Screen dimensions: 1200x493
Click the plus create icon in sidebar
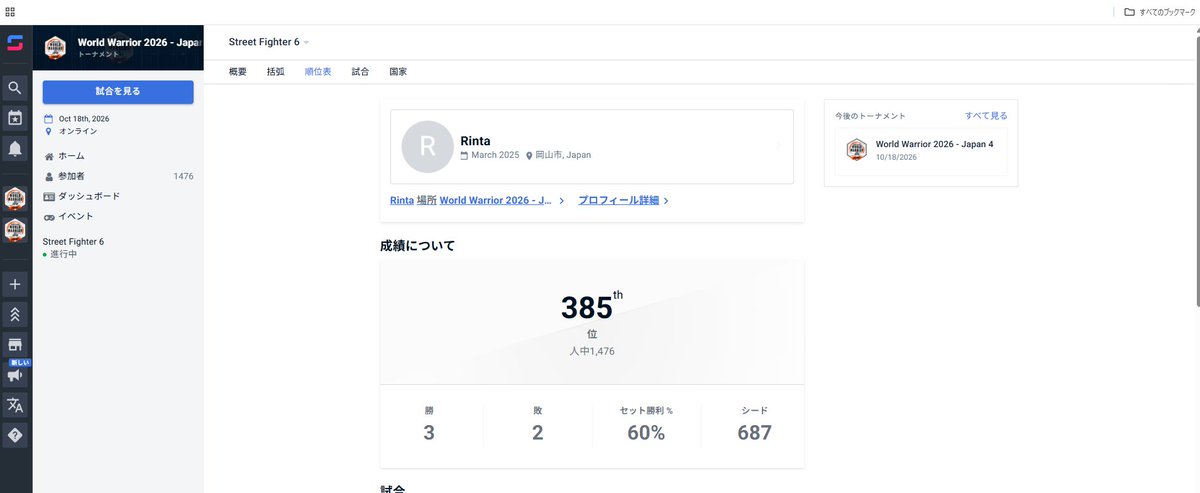[x=15, y=284]
